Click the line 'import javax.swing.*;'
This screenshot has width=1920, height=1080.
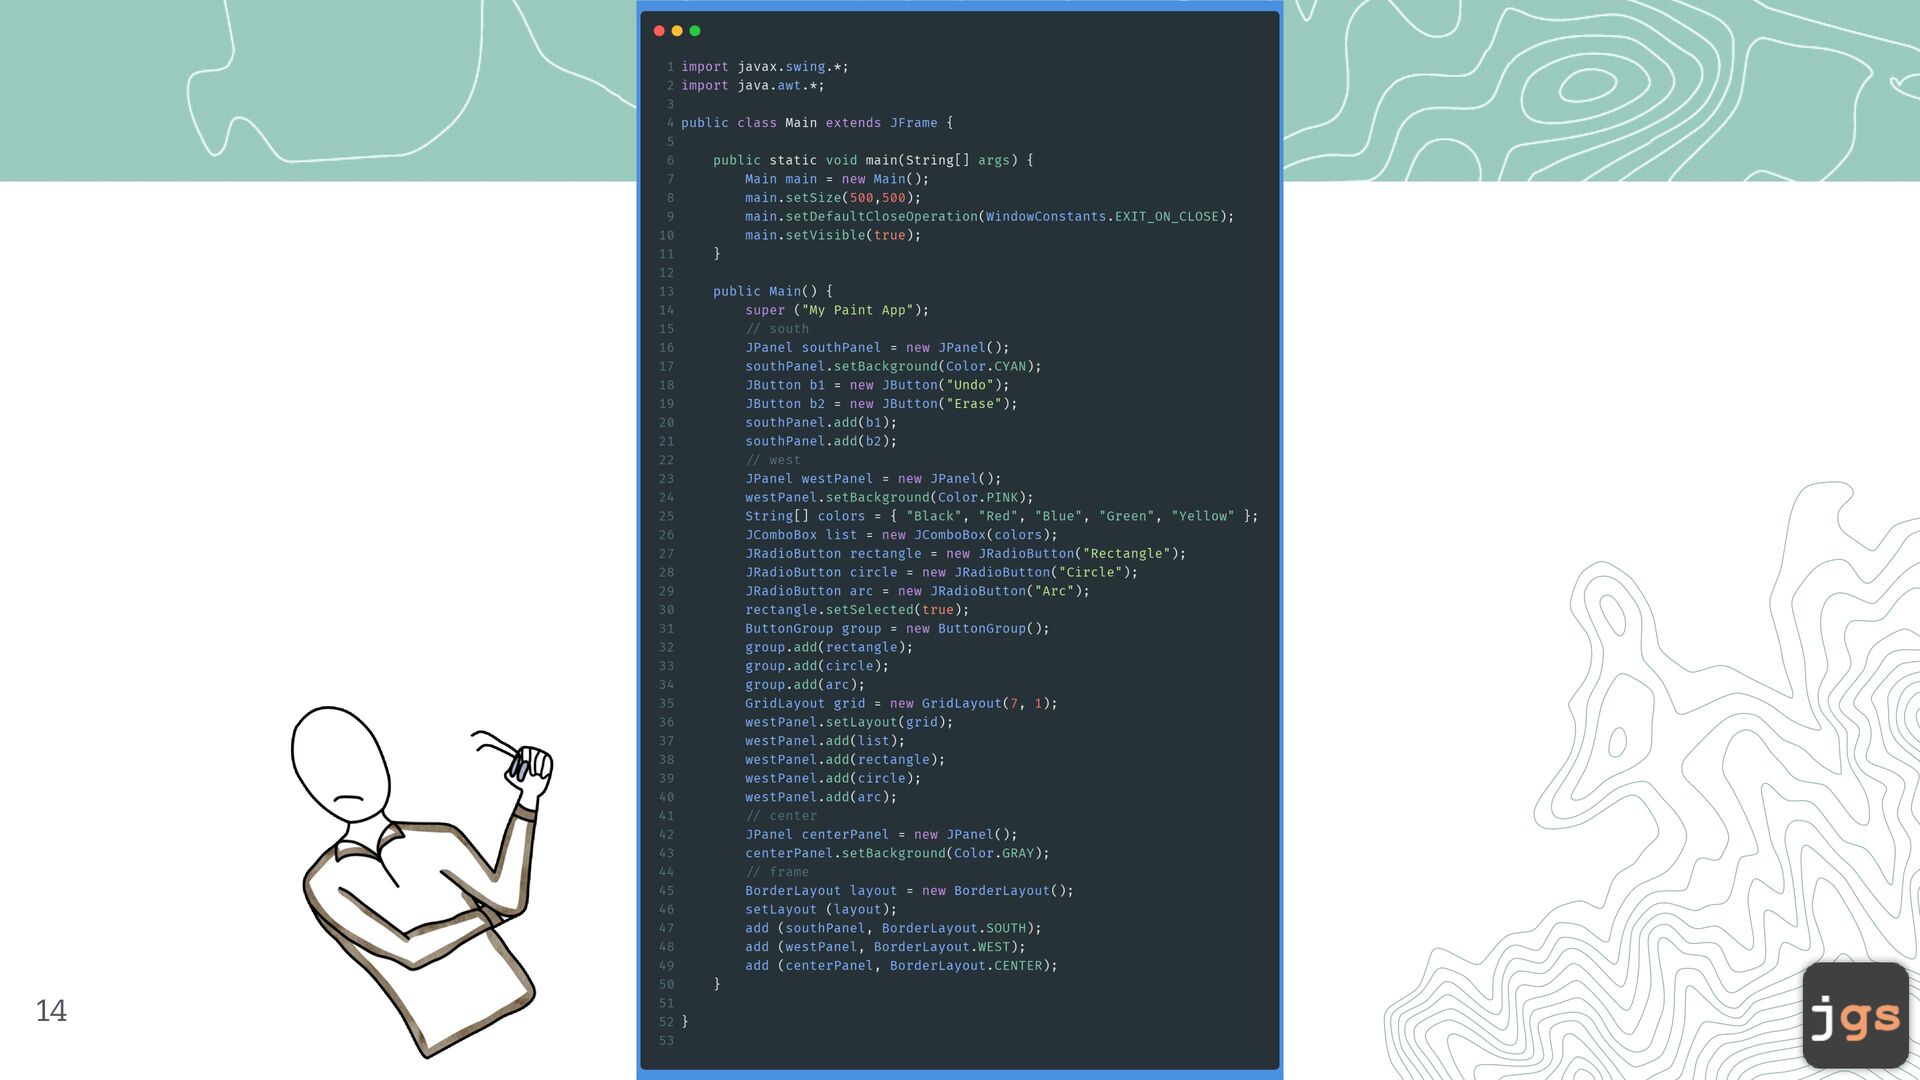(x=765, y=67)
